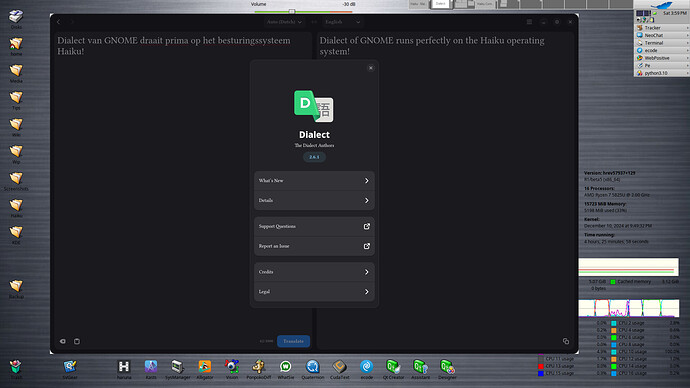This screenshot has height=388, width=690.
Task: Go back in translation history
Action: 59,22
